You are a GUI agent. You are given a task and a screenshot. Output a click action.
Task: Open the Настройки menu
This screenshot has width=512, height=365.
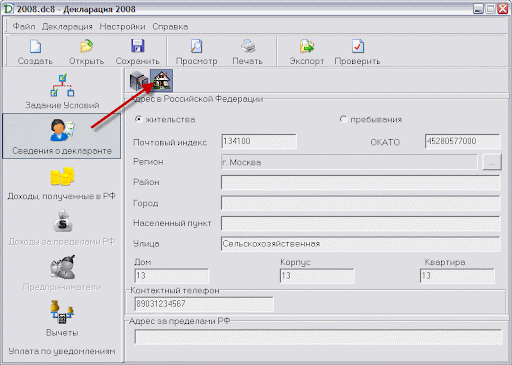122,26
